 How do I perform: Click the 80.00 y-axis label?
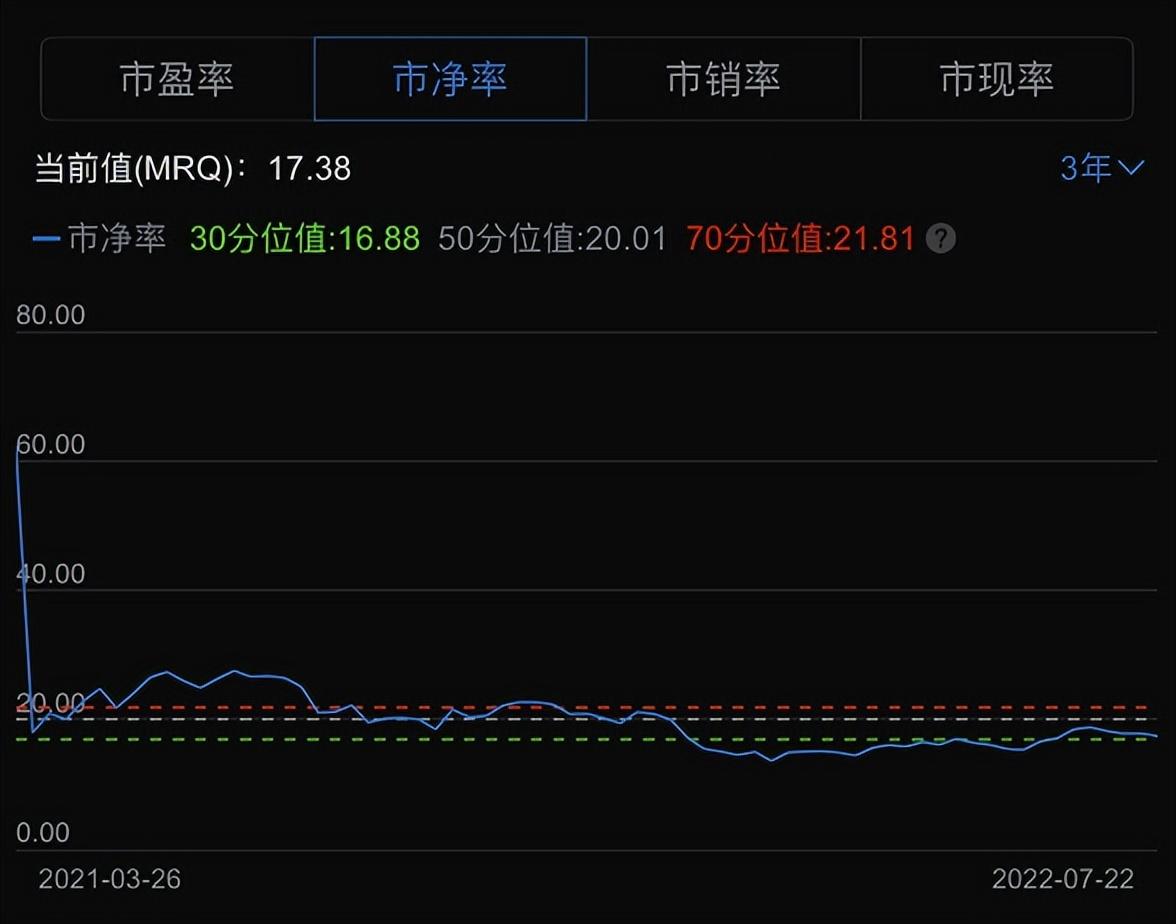(x=51, y=315)
